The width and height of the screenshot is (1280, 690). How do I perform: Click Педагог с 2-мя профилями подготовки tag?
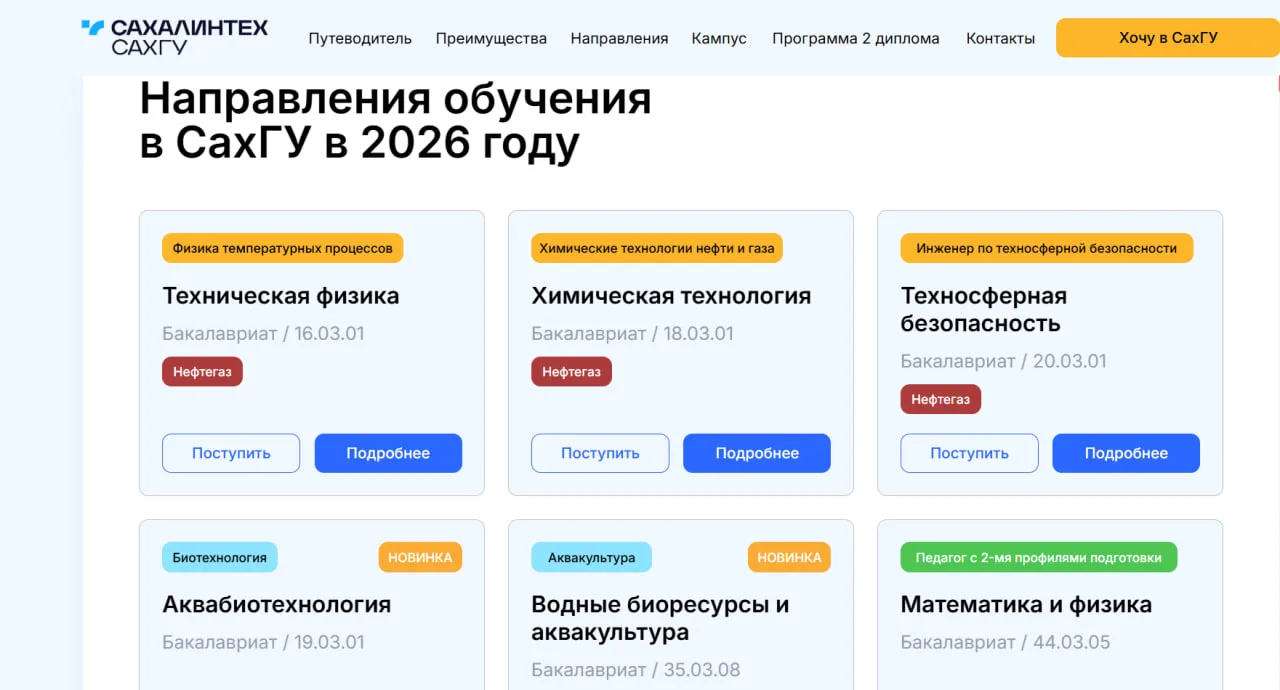point(1038,557)
